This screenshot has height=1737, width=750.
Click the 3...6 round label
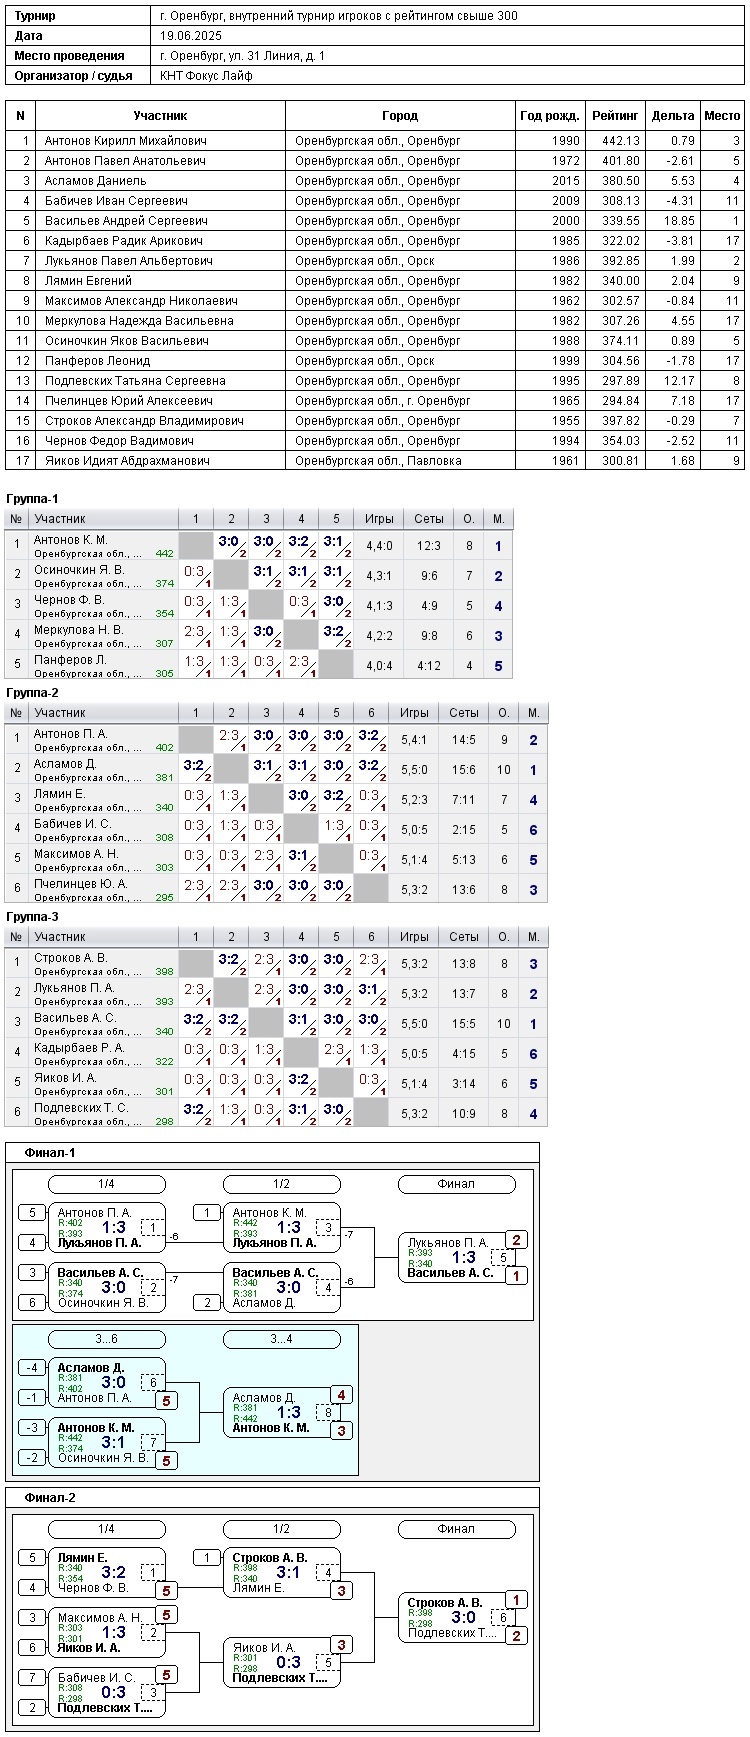pos(106,1339)
